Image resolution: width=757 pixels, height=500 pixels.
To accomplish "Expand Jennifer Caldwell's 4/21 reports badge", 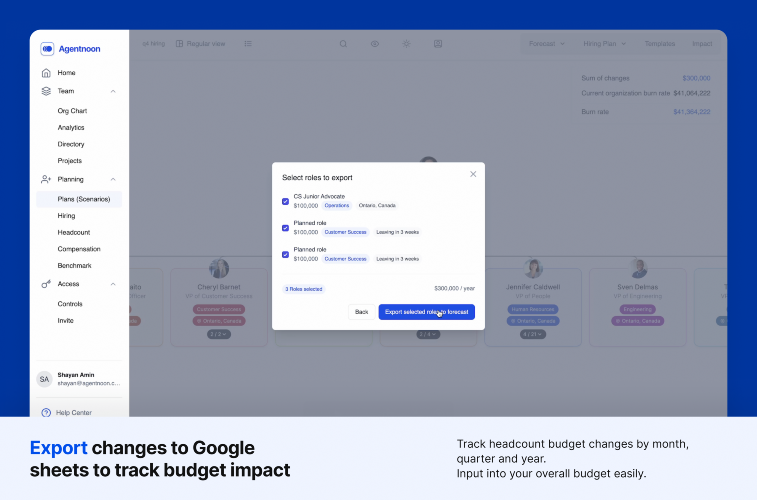I will [533, 334].
